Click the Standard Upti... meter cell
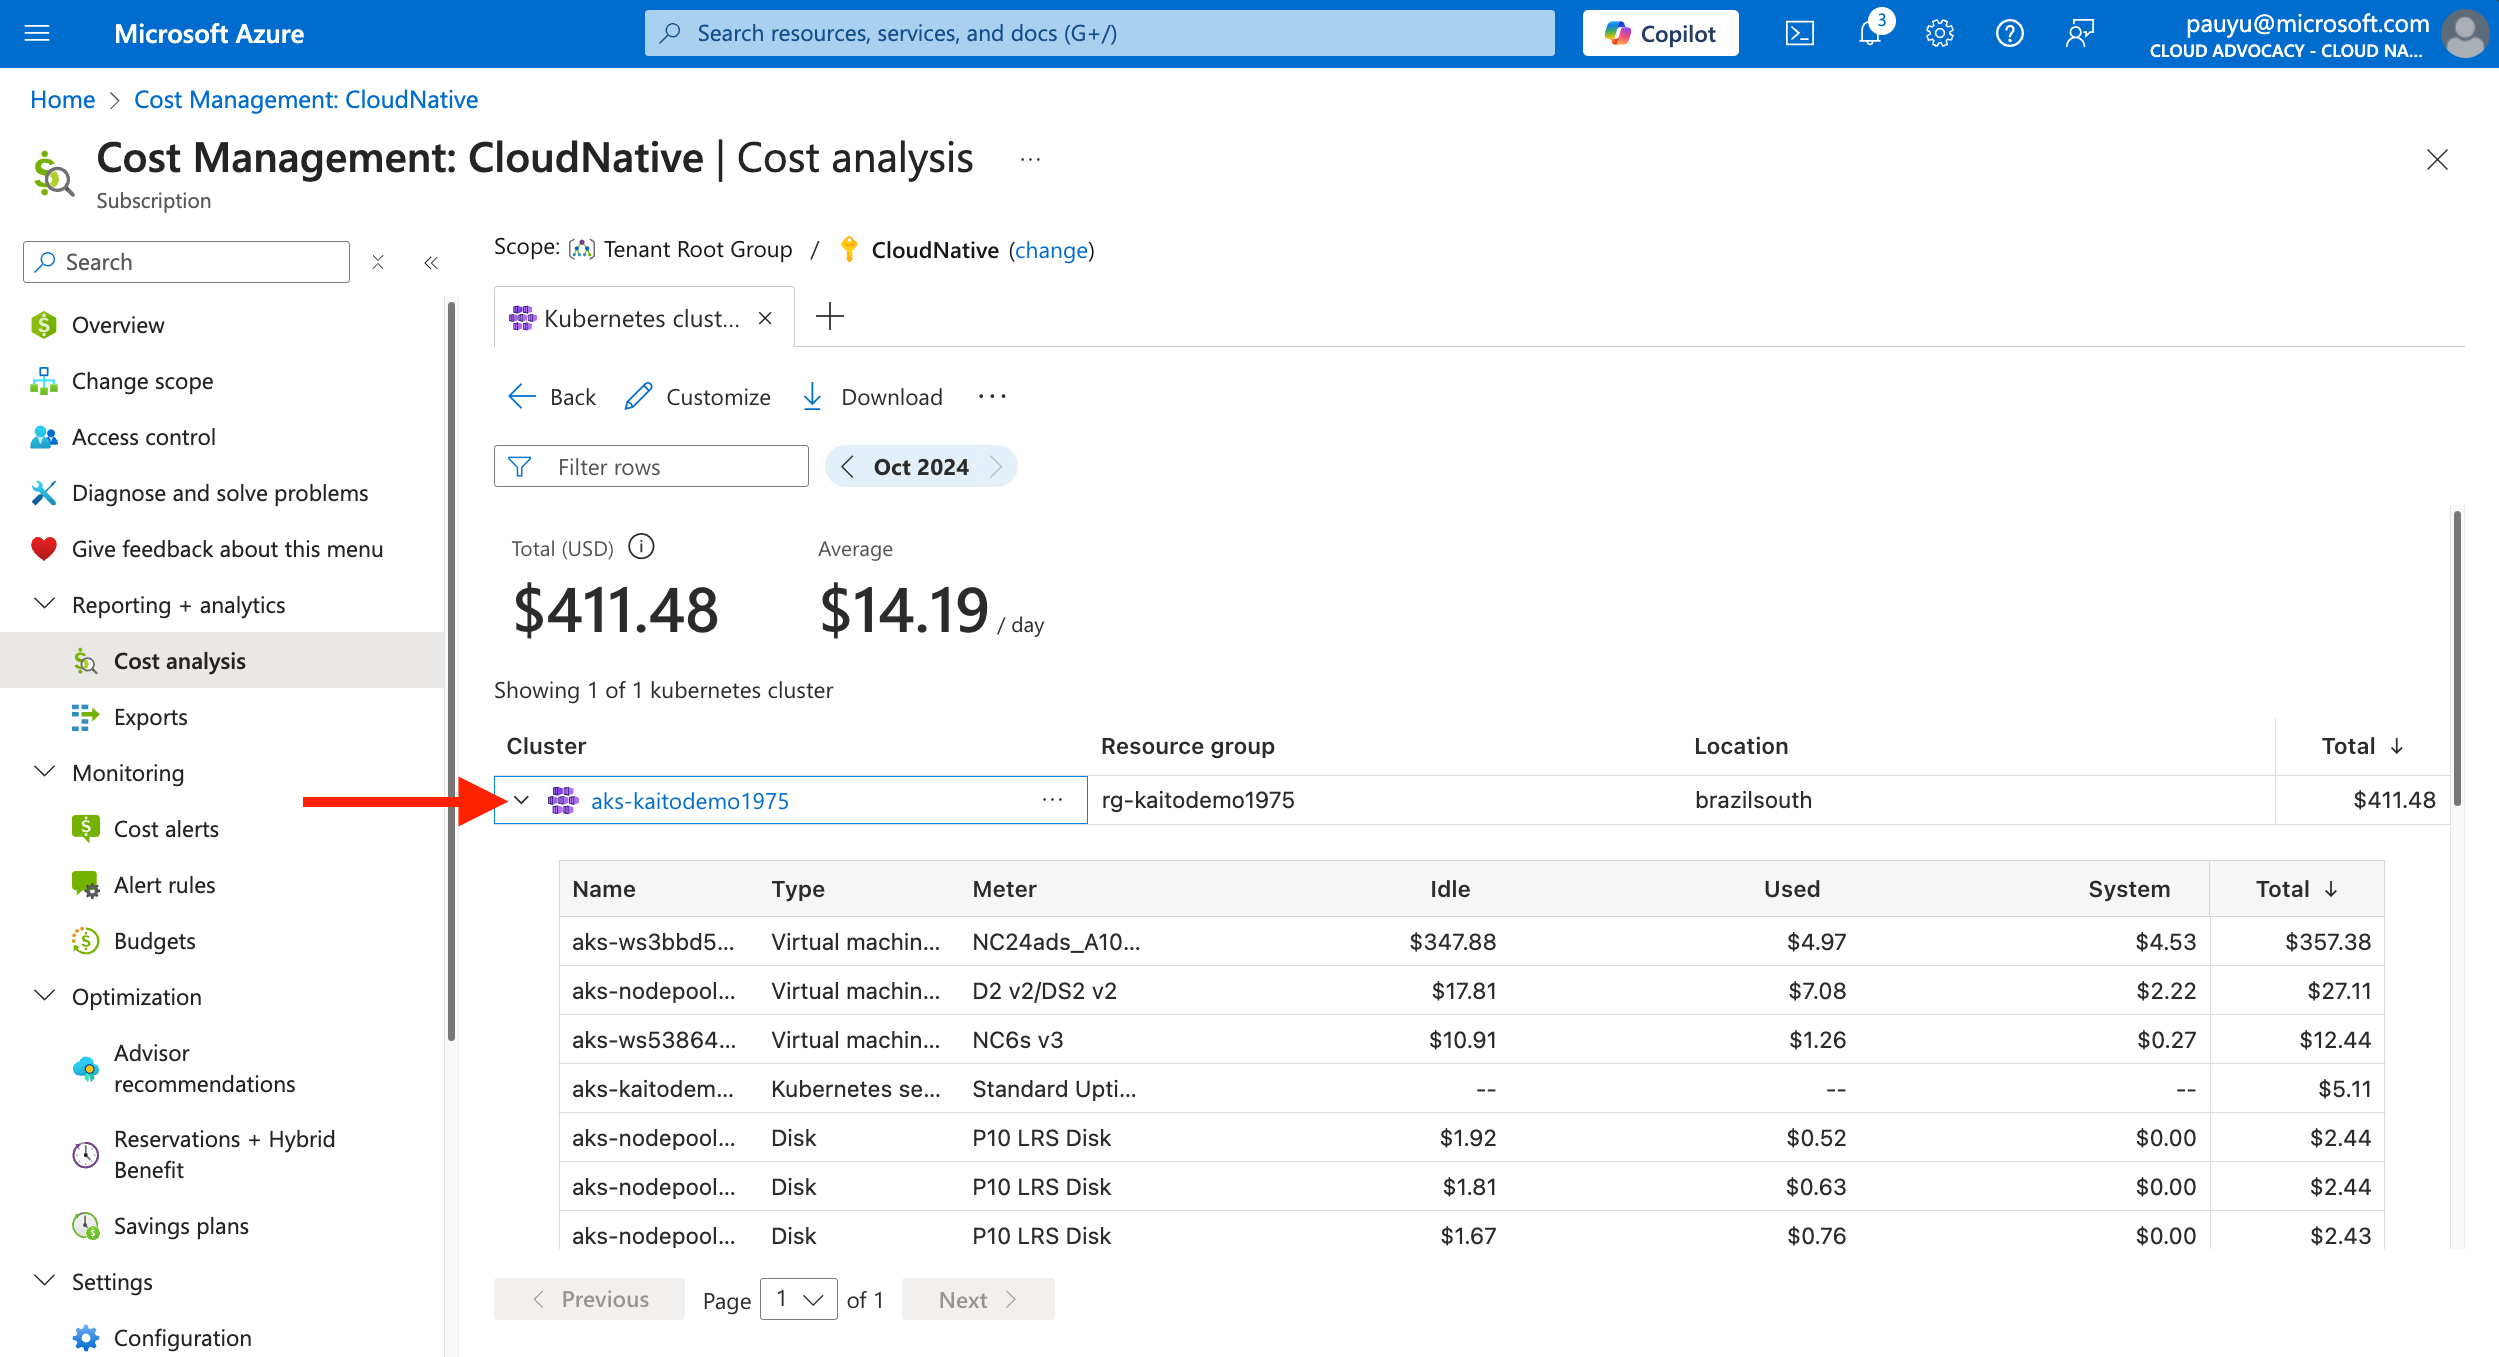Screen dimensions: 2499x1357 1054,1089
